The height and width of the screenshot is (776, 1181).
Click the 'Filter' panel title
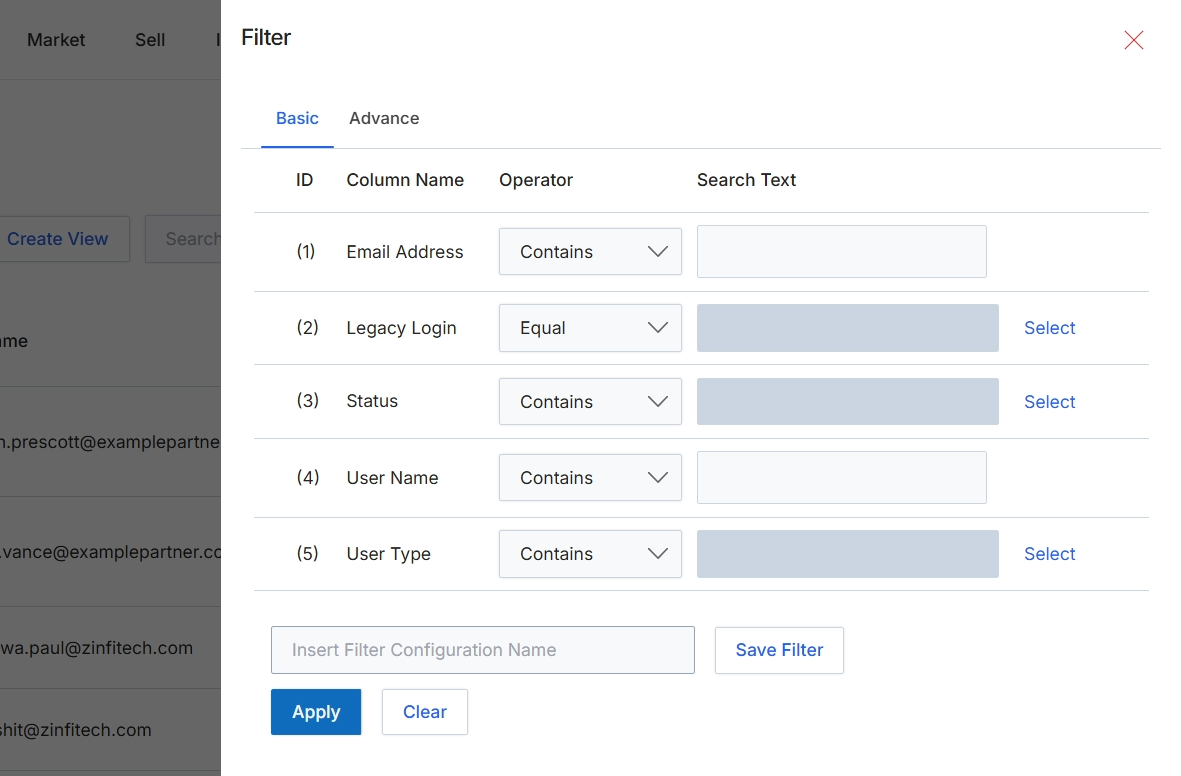point(266,38)
